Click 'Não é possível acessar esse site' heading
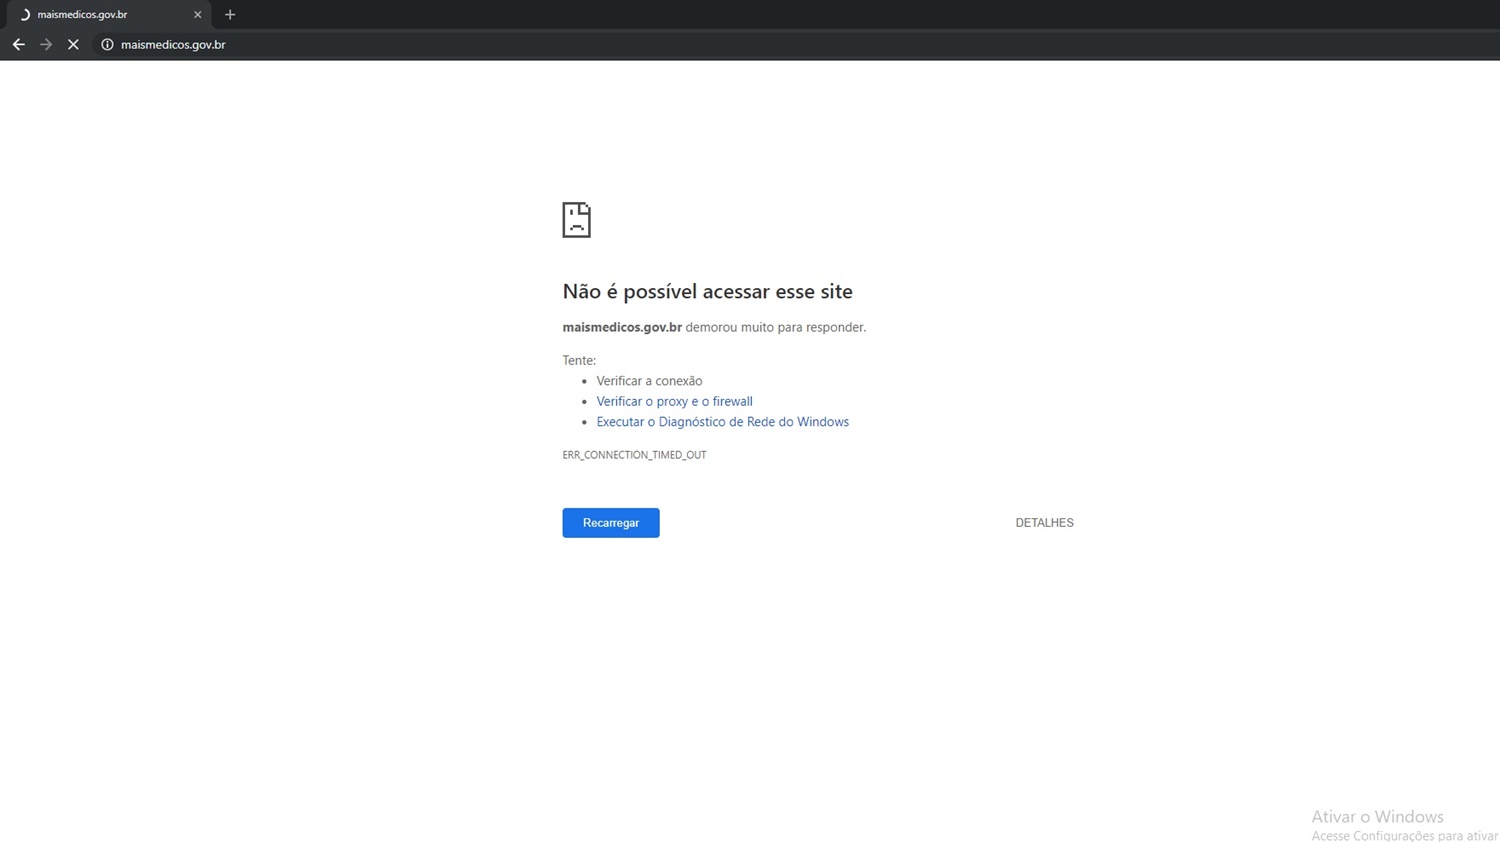Viewport: 1500px width, 842px height. click(707, 291)
